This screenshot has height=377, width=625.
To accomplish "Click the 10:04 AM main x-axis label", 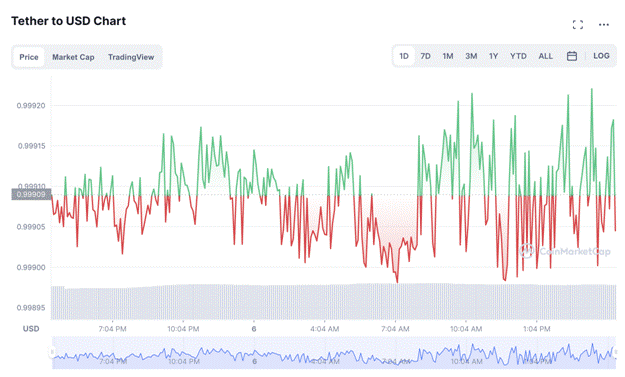I will pos(466,329).
